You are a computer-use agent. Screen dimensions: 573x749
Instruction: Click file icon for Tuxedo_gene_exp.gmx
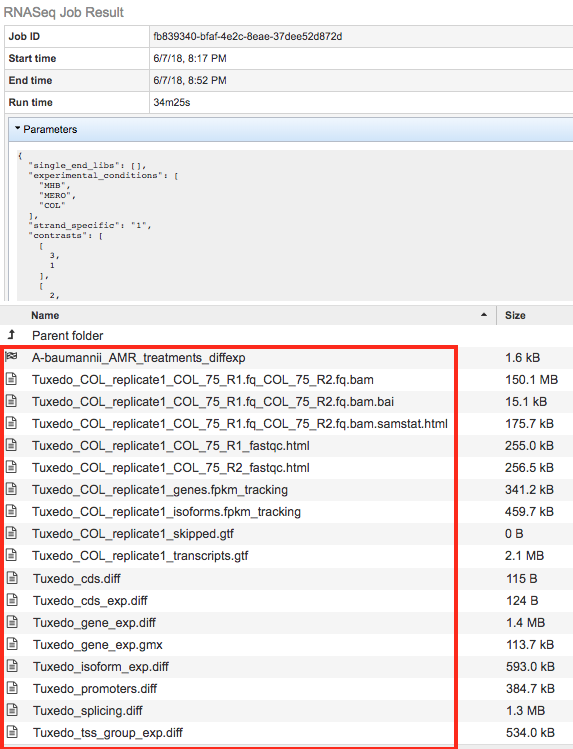click(x=12, y=644)
